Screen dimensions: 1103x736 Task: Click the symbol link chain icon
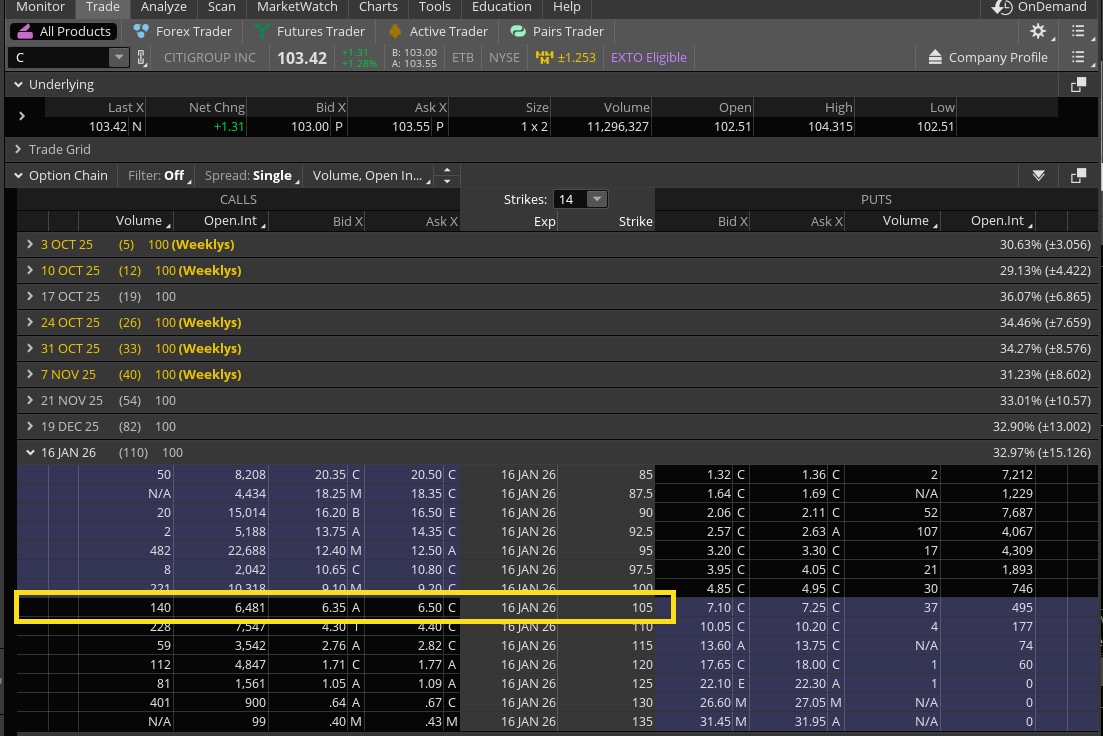(142, 58)
